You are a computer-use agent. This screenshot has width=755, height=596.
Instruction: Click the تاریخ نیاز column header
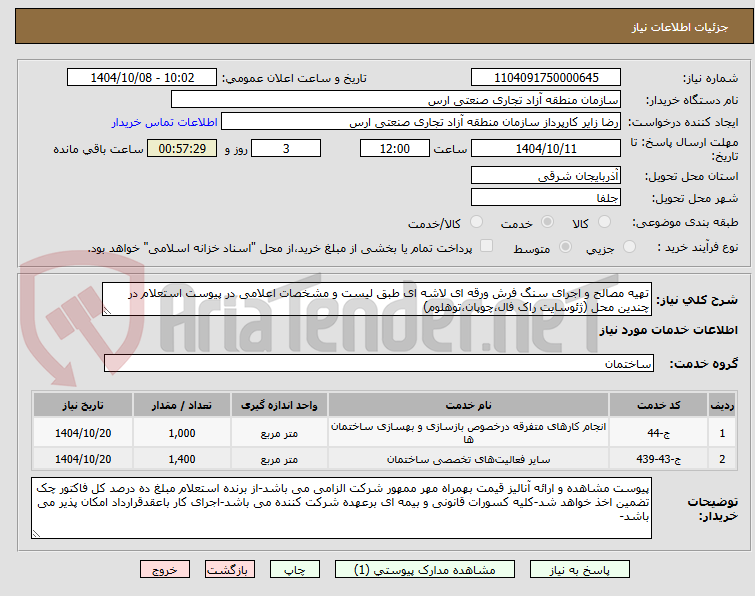pos(83,405)
